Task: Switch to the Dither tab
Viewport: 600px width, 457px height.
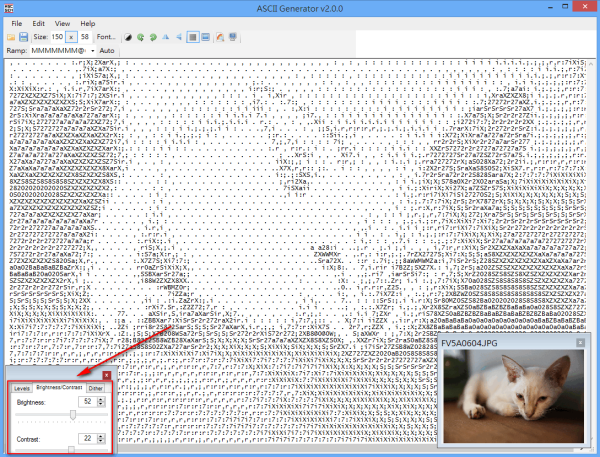Action: tap(96, 388)
